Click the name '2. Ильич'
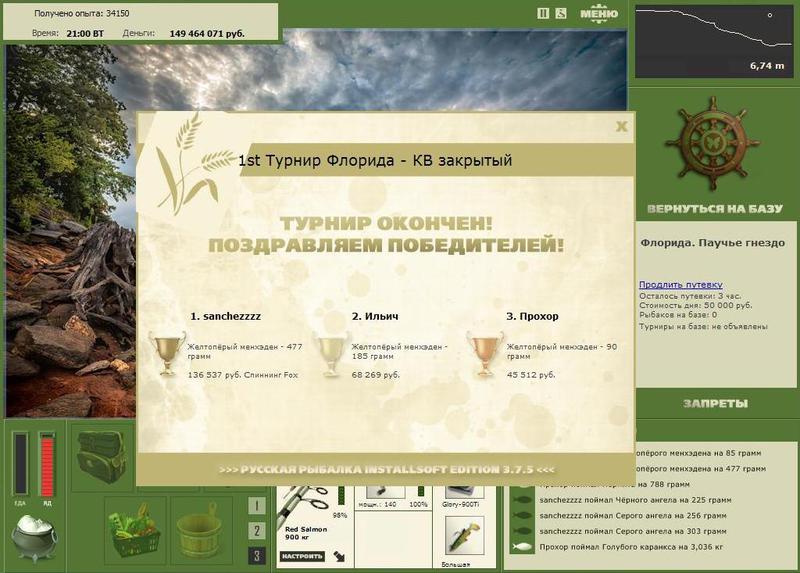Image resolution: width=800 pixels, height=573 pixels. coord(375,316)
